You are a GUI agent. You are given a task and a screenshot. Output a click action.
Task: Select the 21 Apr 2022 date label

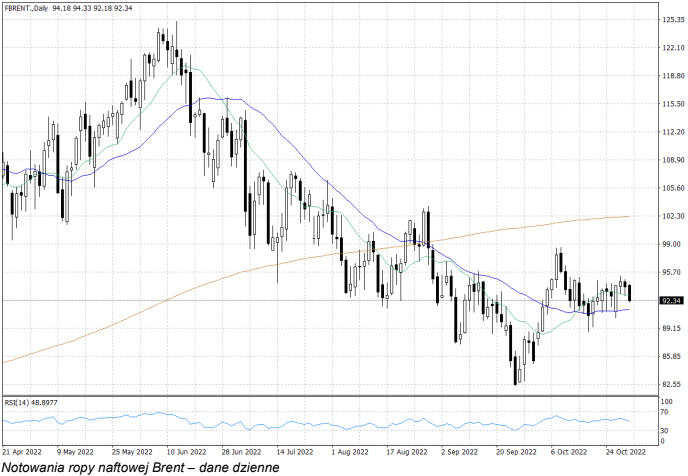(x=22, y=450)
